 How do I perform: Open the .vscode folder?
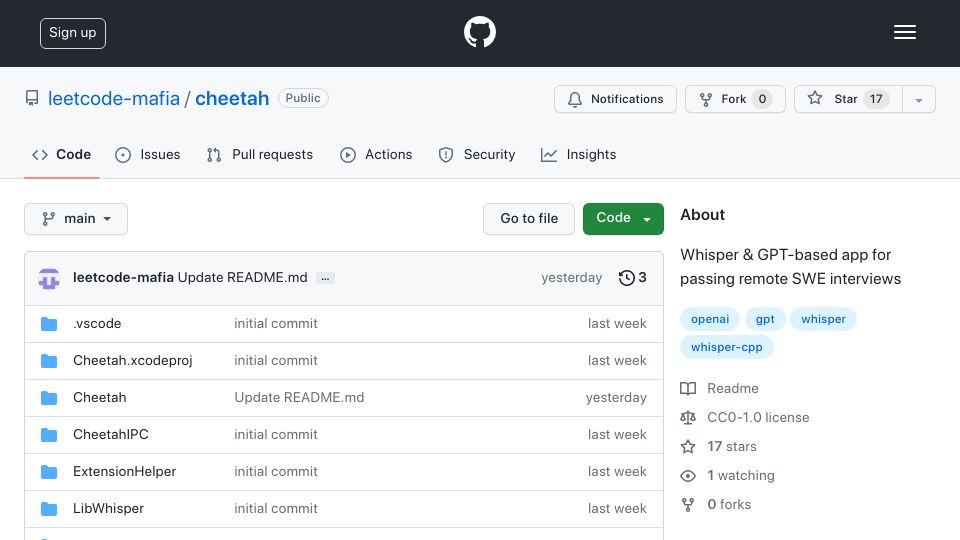[x=97, y=323]
